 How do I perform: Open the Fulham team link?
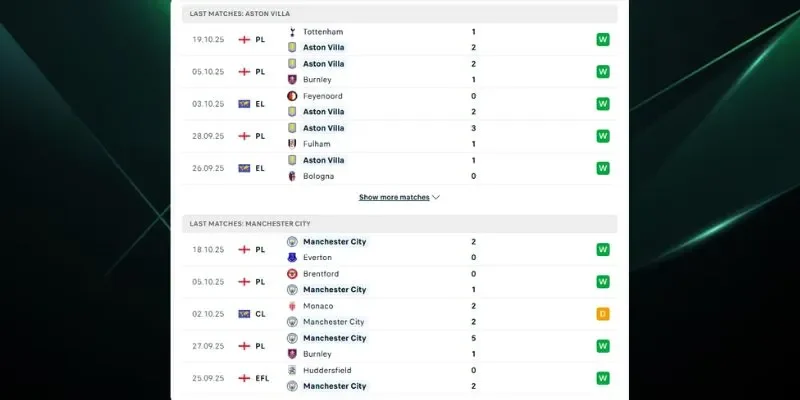(316, 144)
